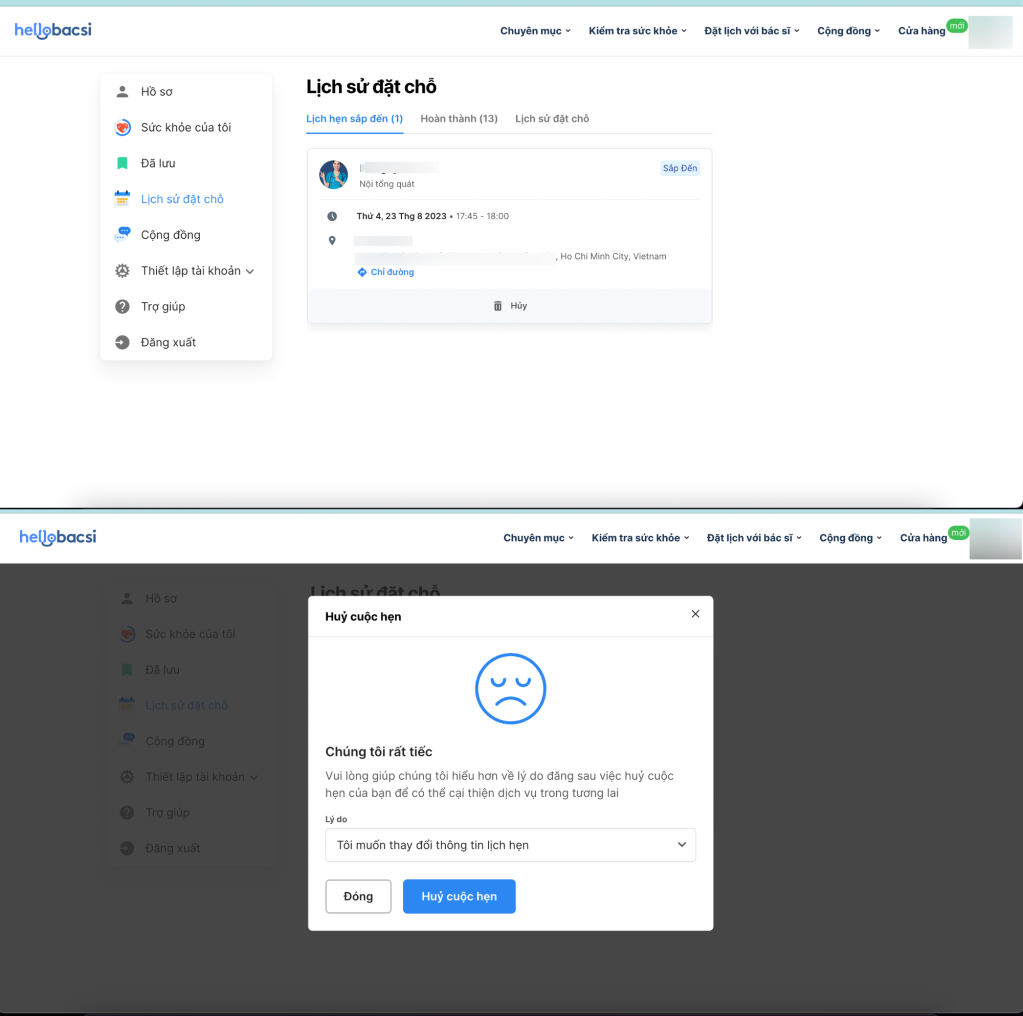Click the Chỉ đường directions arrow icon
Image resolution: width=1023 pixels, height=1016 pixels.
362,272
